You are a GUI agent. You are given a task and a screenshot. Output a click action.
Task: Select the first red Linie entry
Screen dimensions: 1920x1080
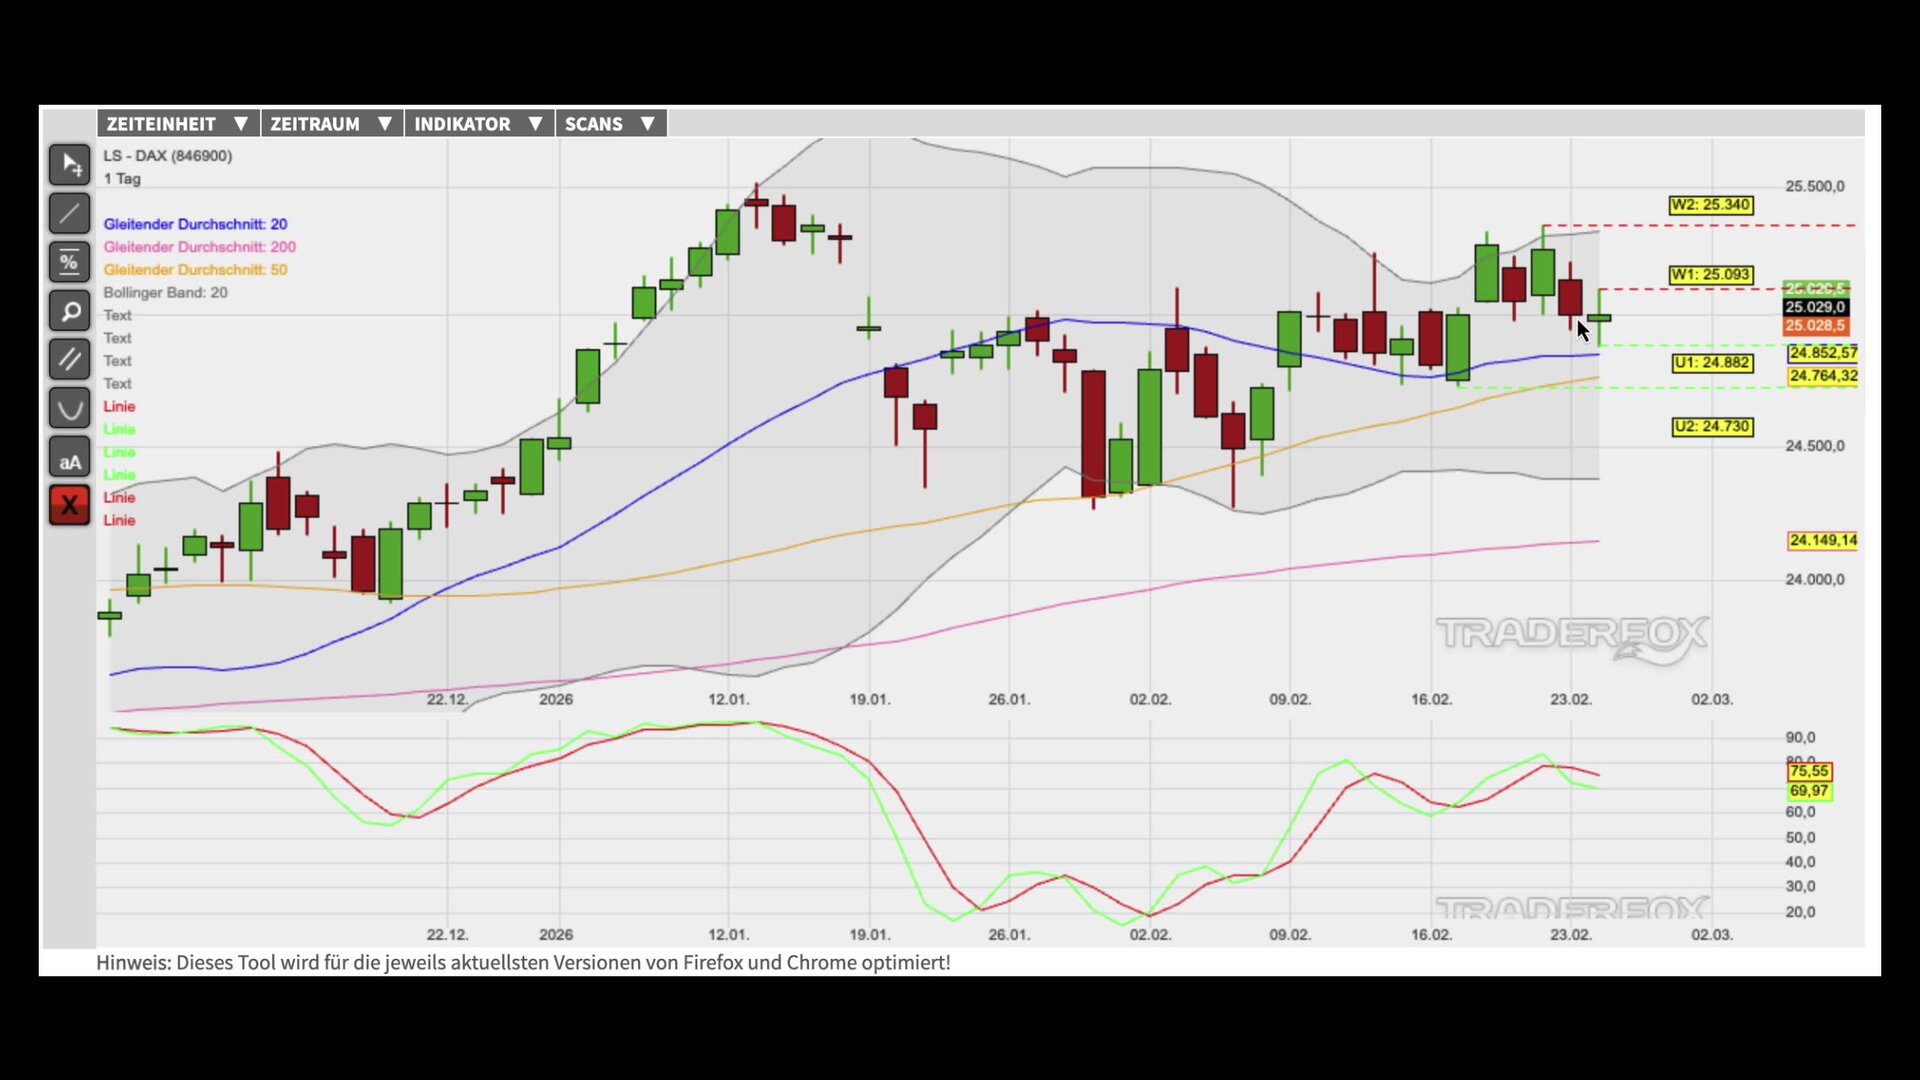[119, 406]
